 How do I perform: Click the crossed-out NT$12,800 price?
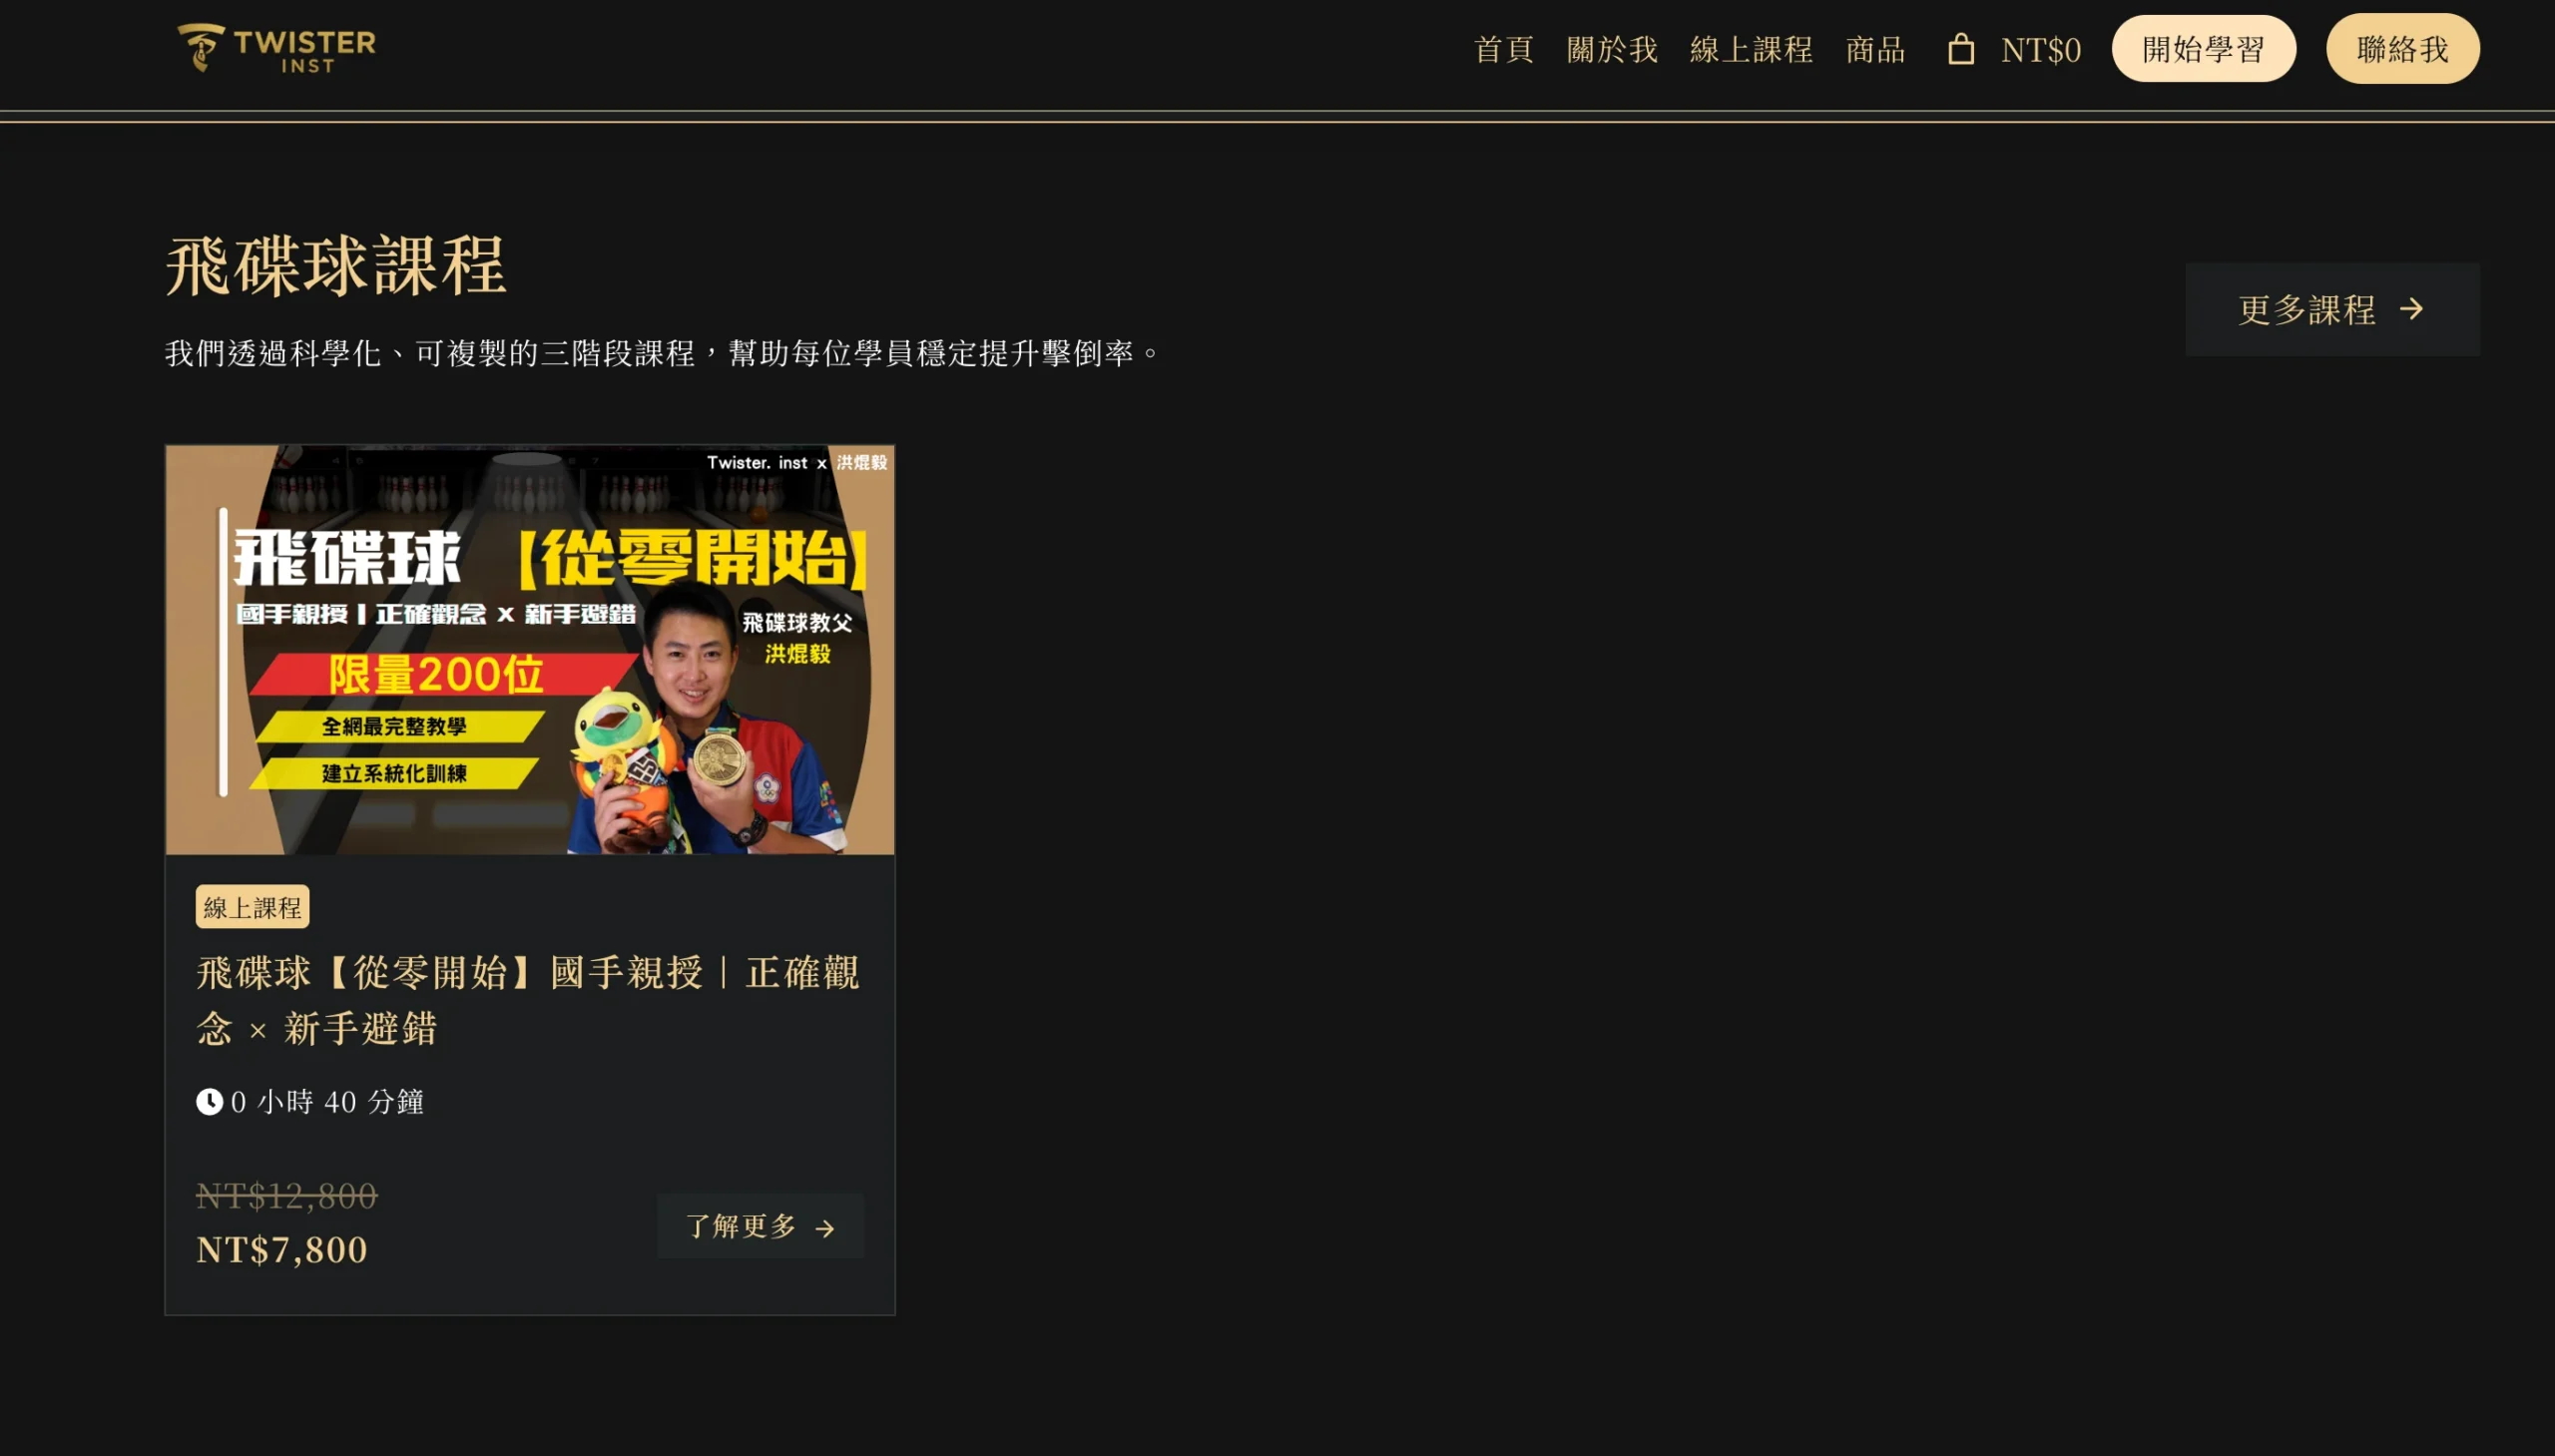[287, 1196]
